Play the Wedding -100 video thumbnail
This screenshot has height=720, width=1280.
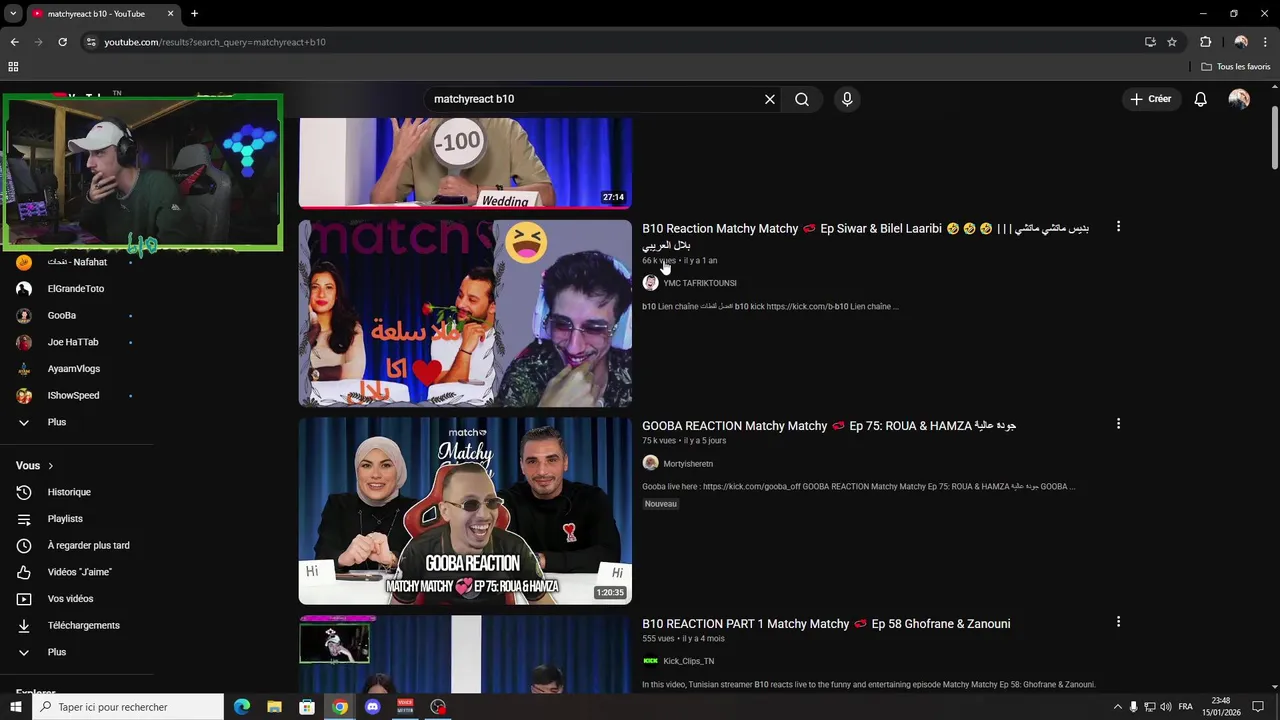465,163
